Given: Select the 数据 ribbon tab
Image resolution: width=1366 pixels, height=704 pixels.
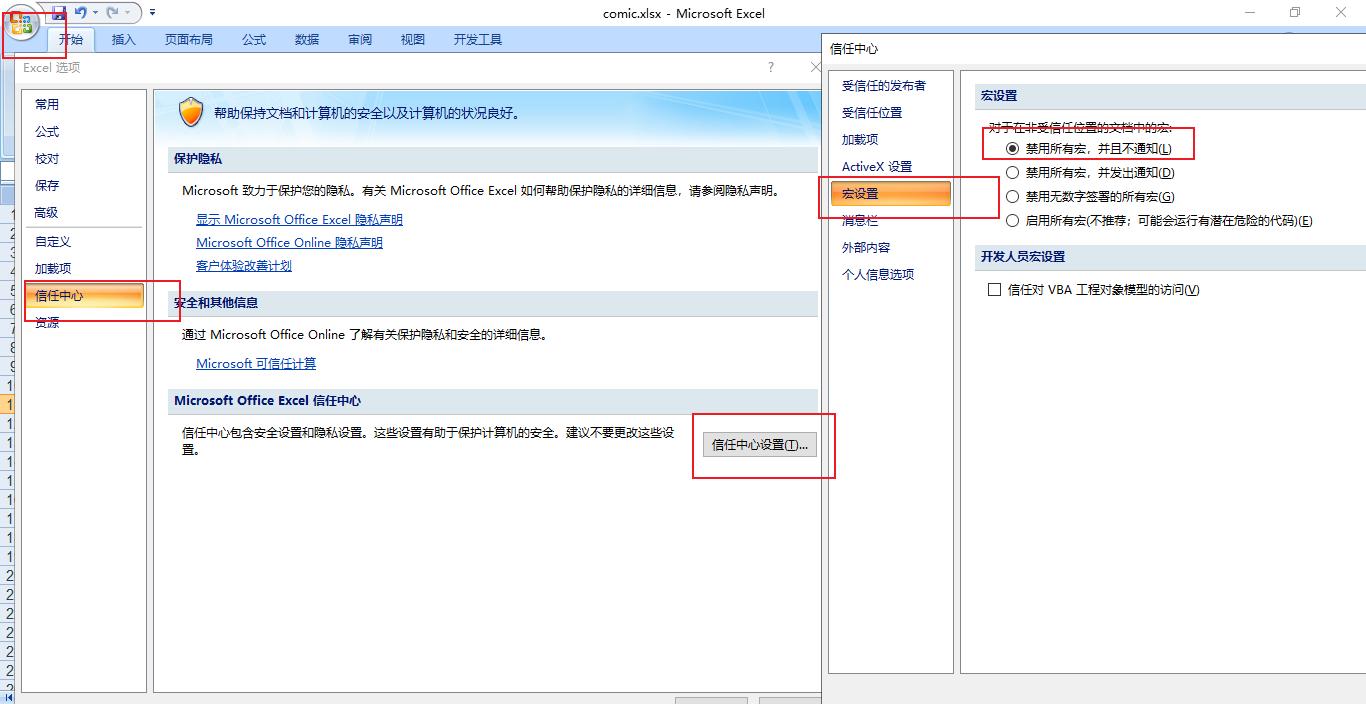Looking at the screenshot, I should click(x=307, y=40).
